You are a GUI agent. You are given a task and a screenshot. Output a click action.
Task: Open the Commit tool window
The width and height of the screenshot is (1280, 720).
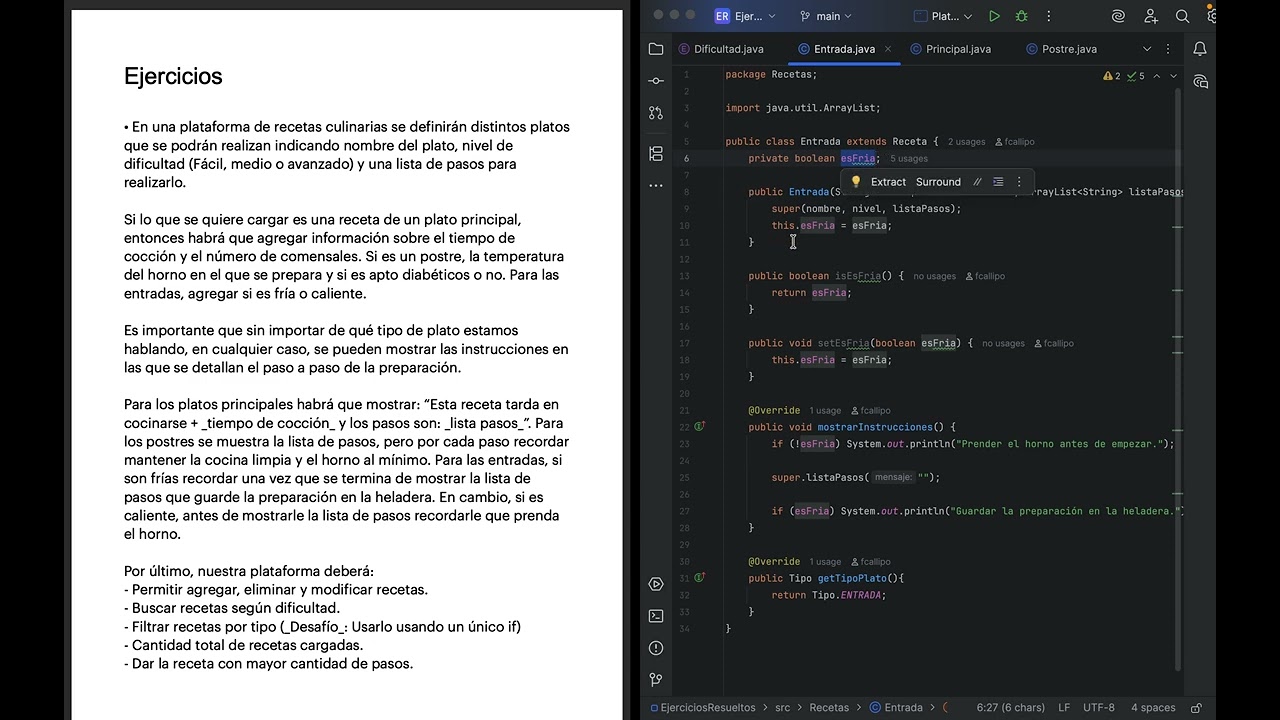tap(656, 81)
